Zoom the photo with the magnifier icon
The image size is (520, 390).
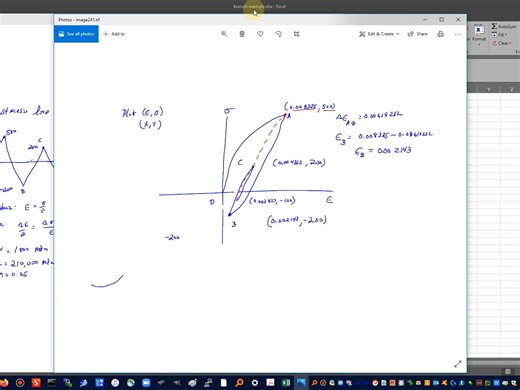tap(224, 34)
